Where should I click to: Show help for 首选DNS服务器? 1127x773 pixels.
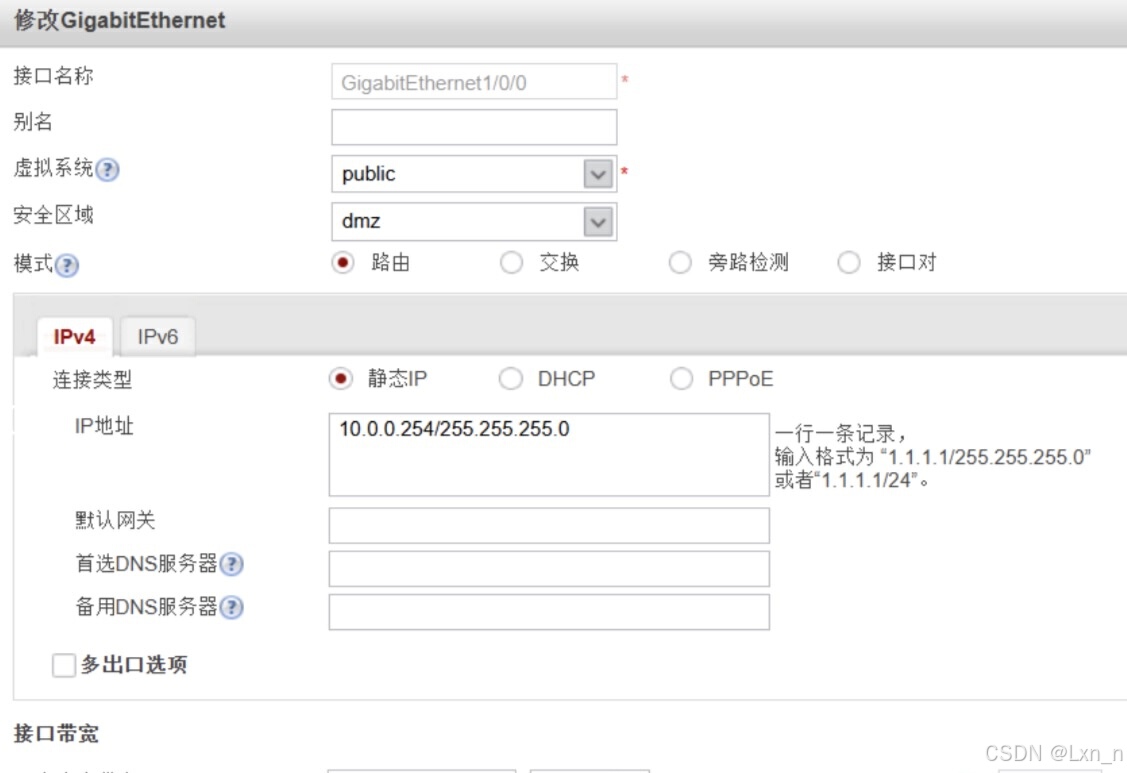231,564
